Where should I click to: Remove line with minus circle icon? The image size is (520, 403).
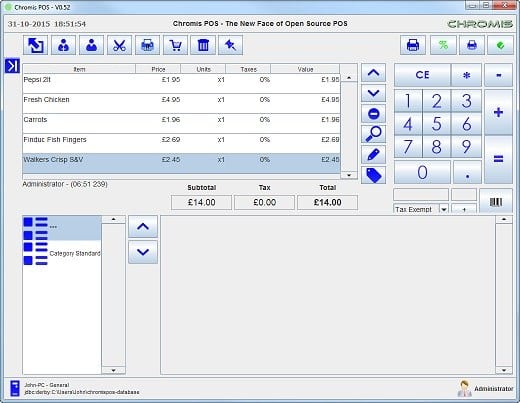[x=373, y=114]
